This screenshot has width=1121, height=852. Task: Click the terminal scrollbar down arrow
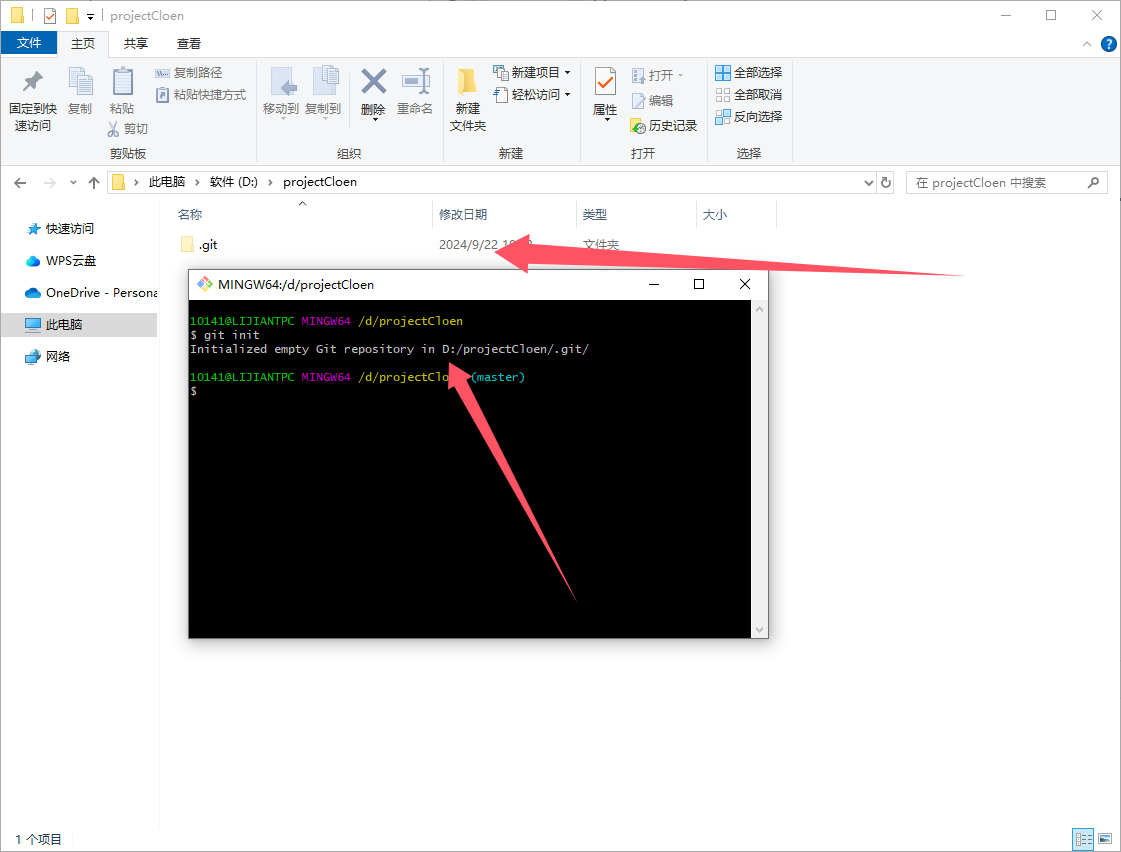pyautogui.click(x=759, y=630)
